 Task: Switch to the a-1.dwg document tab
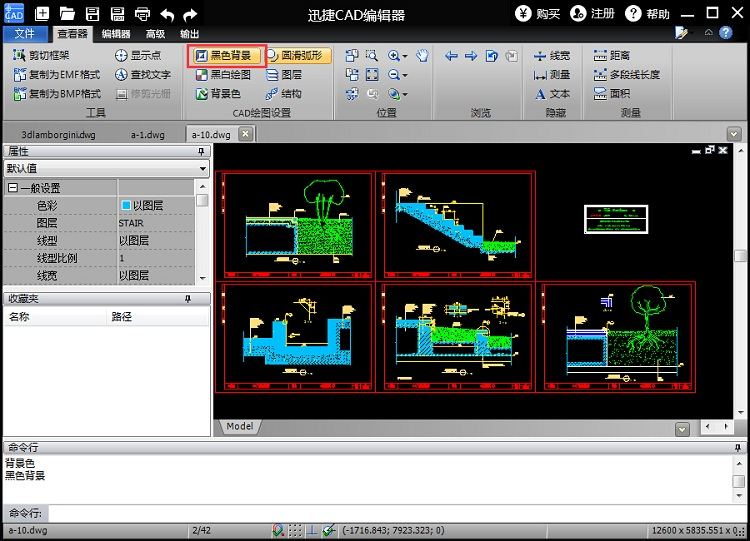pyautogui.click(x=147, y=134)
